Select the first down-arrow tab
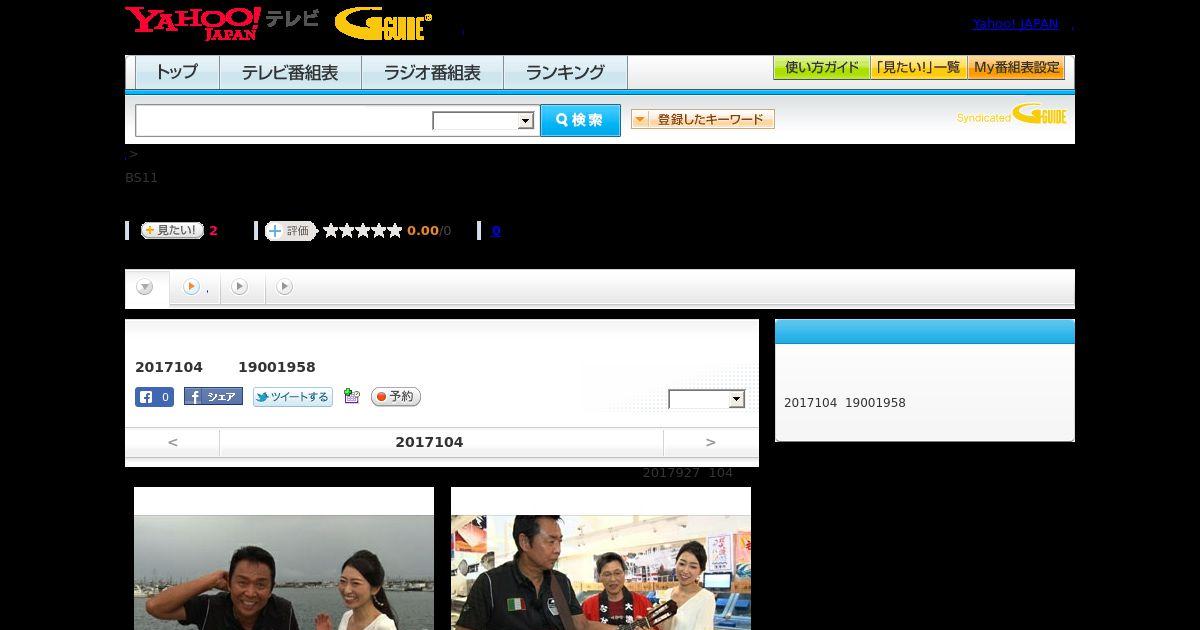 (146, 288)
